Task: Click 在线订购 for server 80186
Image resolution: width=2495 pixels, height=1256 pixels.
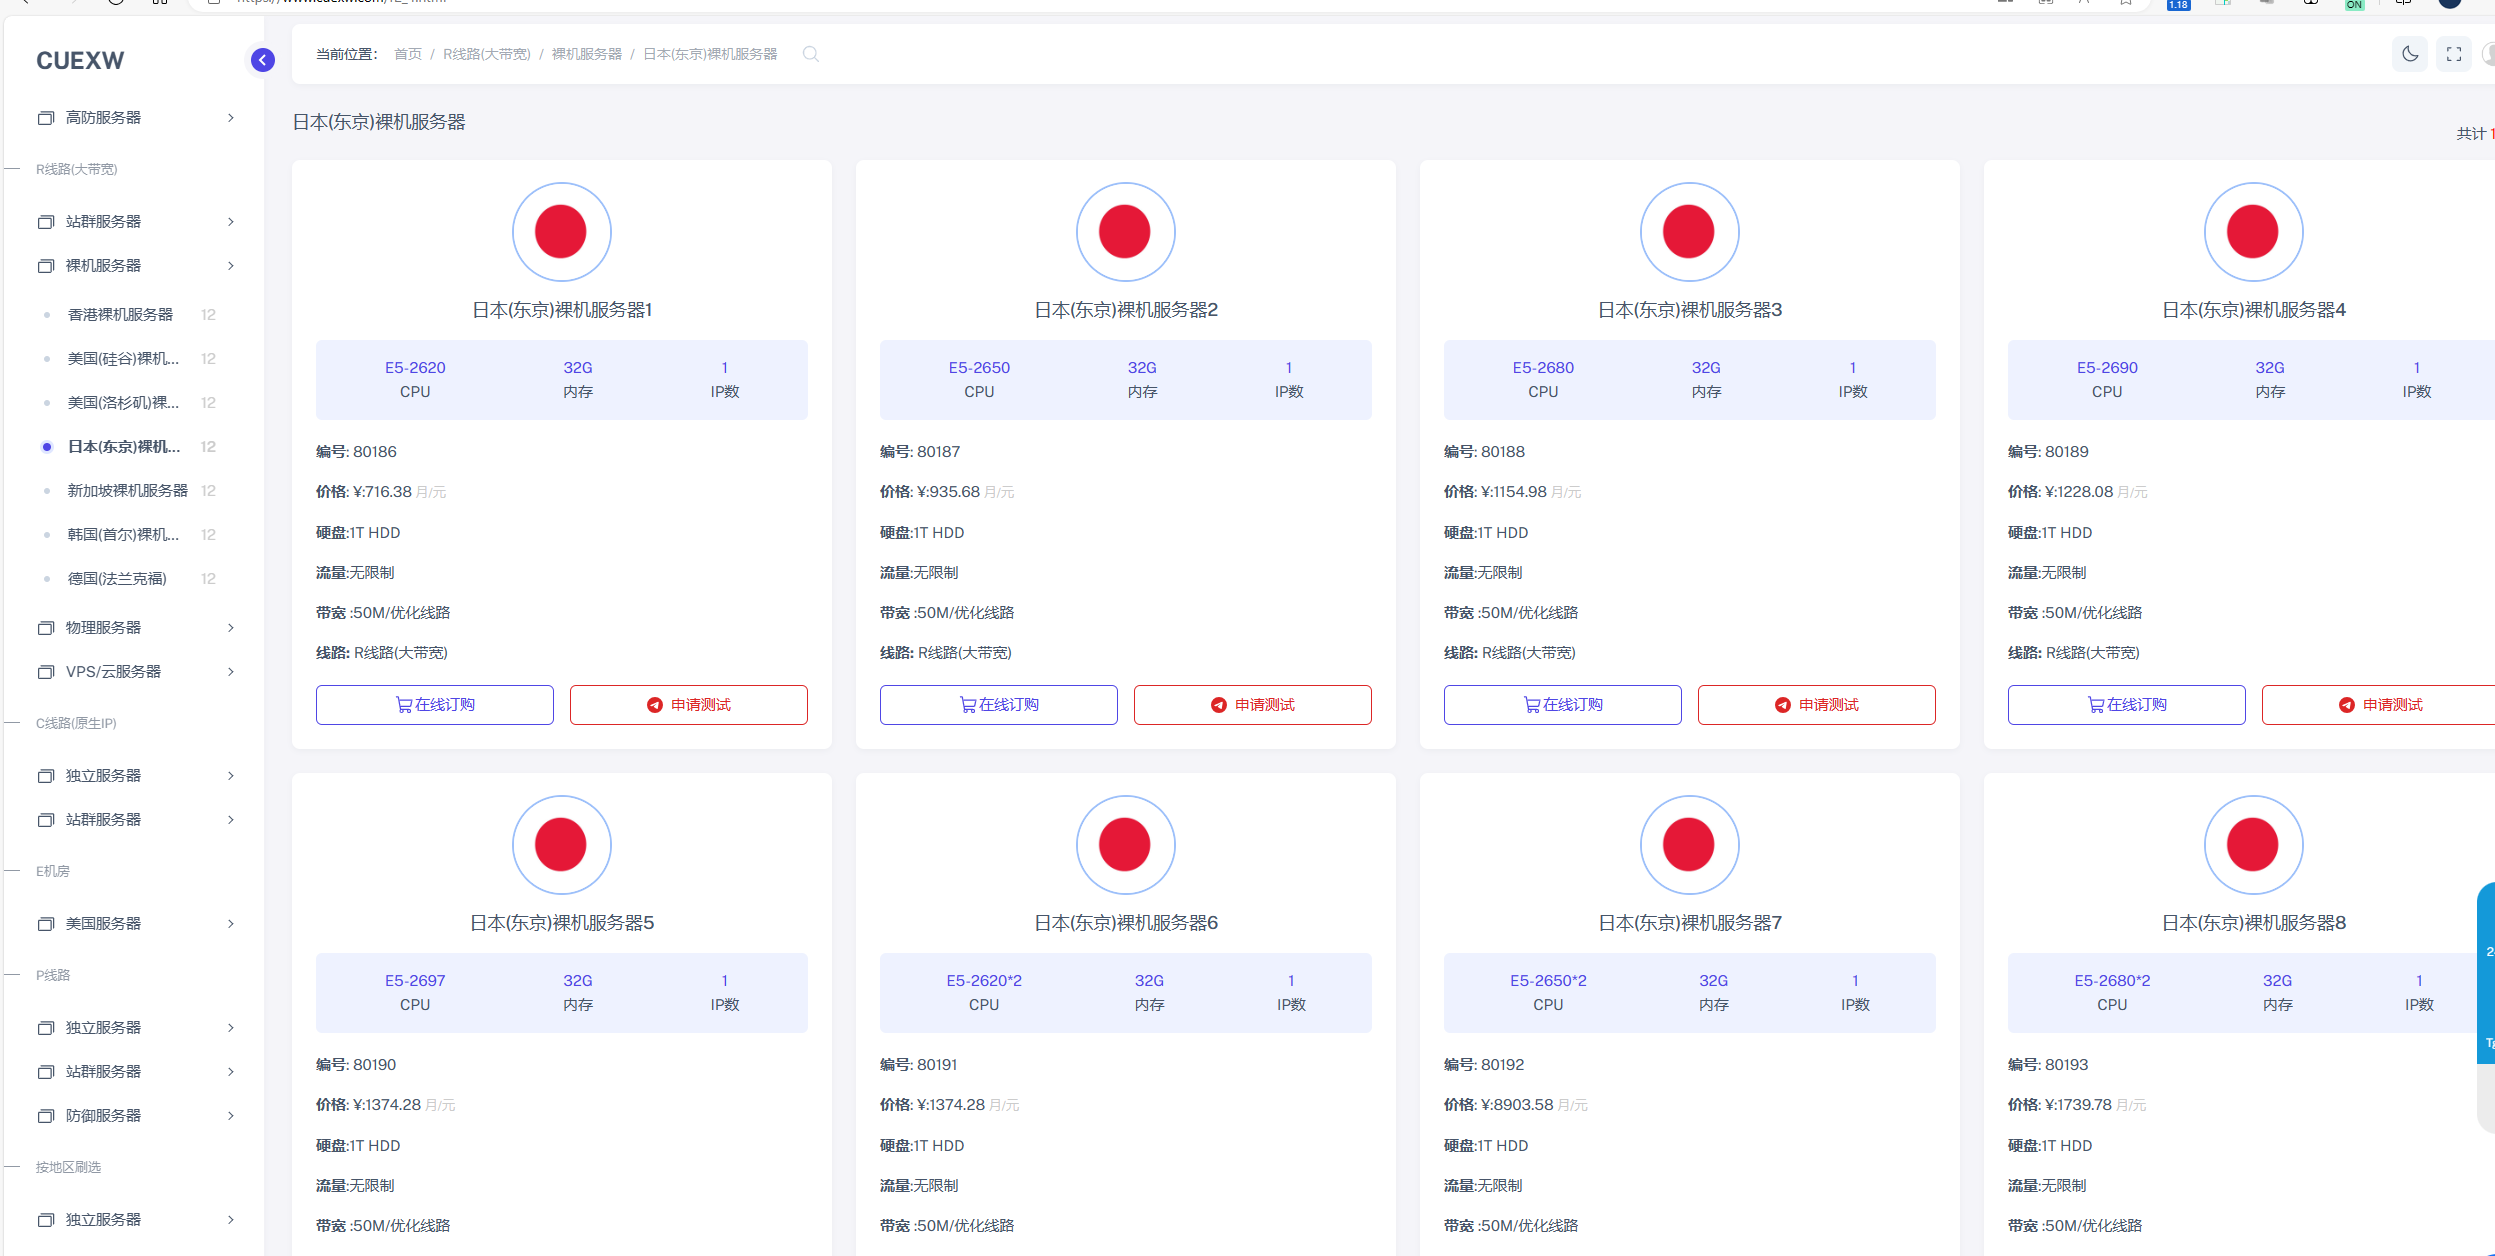Action: 435,705
